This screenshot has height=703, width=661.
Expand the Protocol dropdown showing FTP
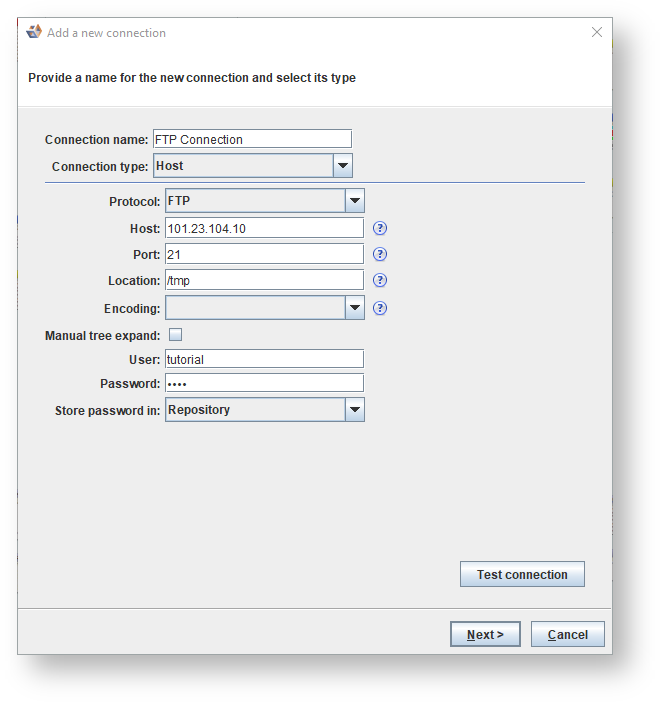pyautogui.click(x=354, y=201)
